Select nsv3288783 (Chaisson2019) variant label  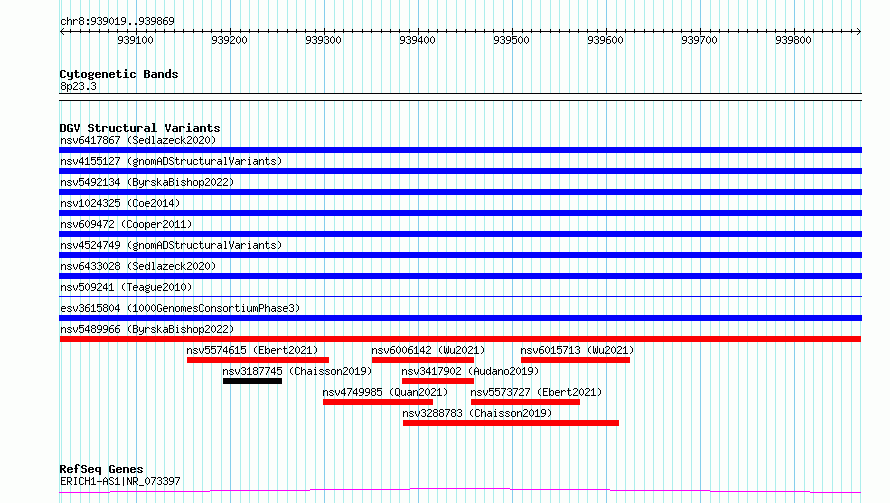[x=477, y=413]
